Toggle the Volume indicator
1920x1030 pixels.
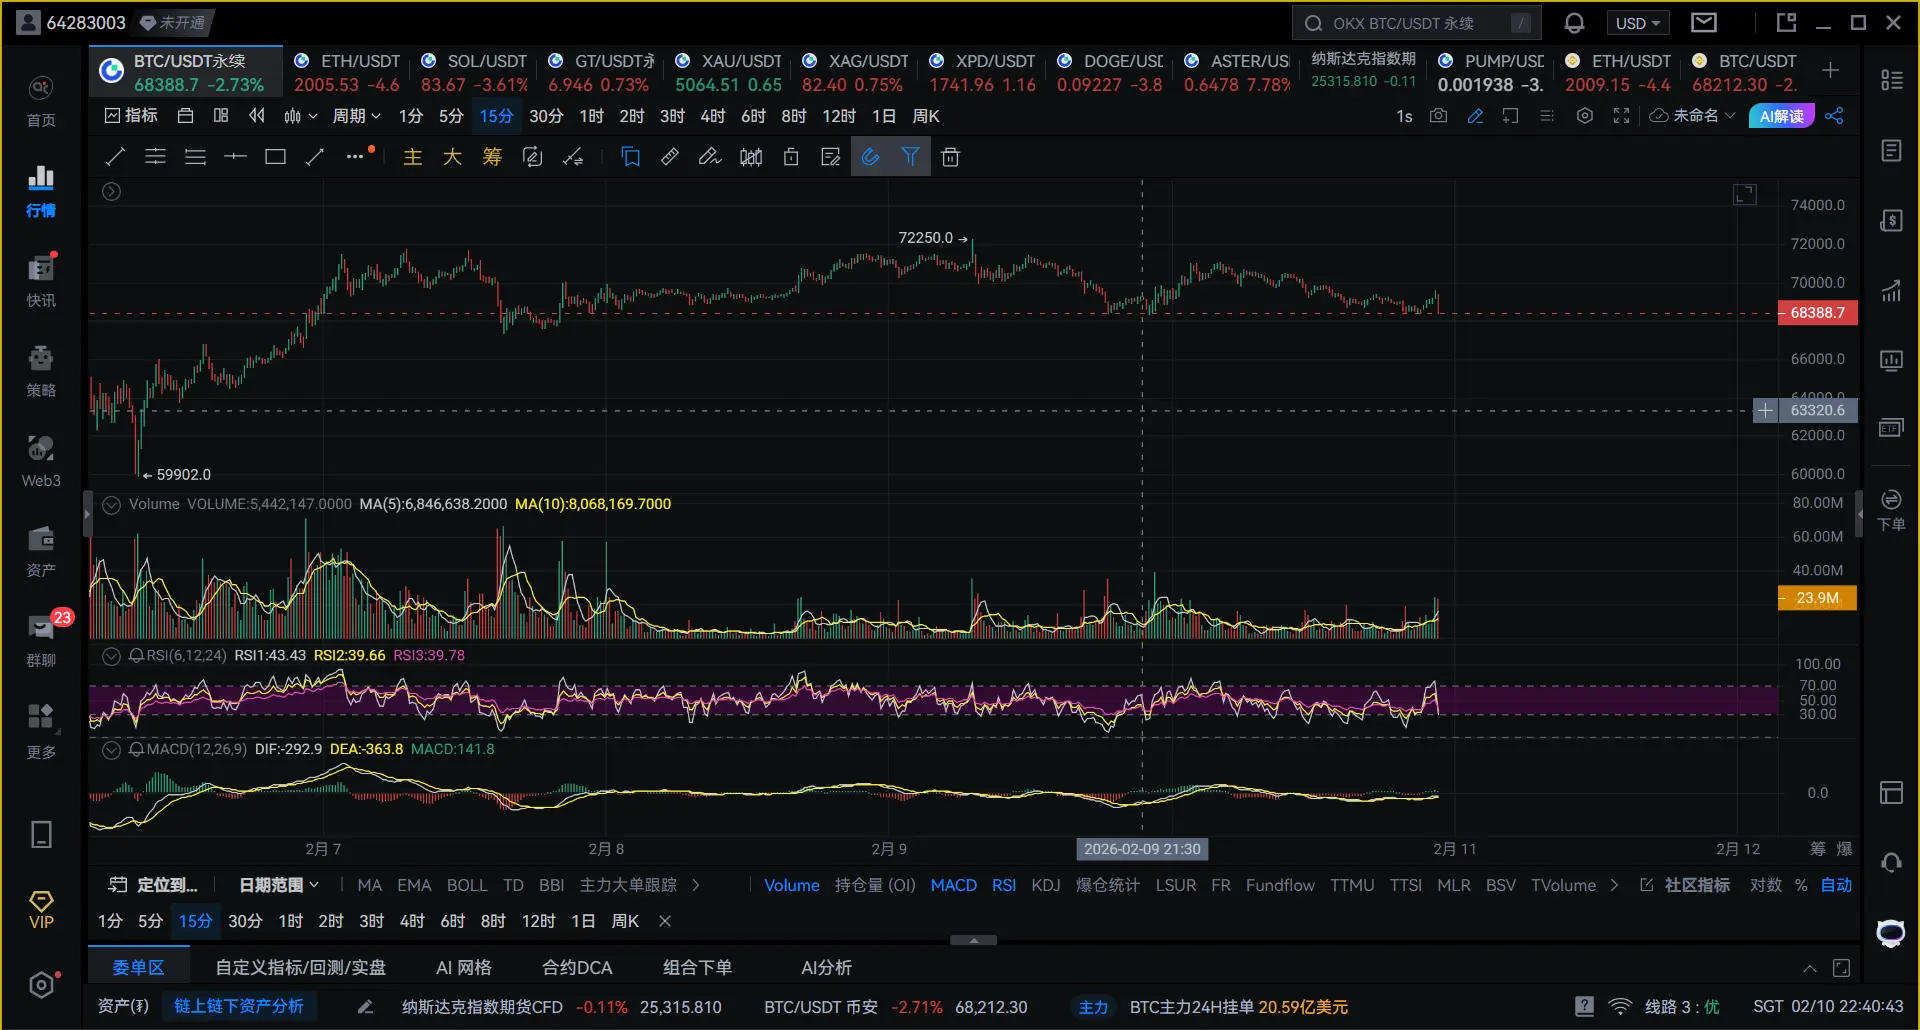pyautogui.click(x=791, y=885)
